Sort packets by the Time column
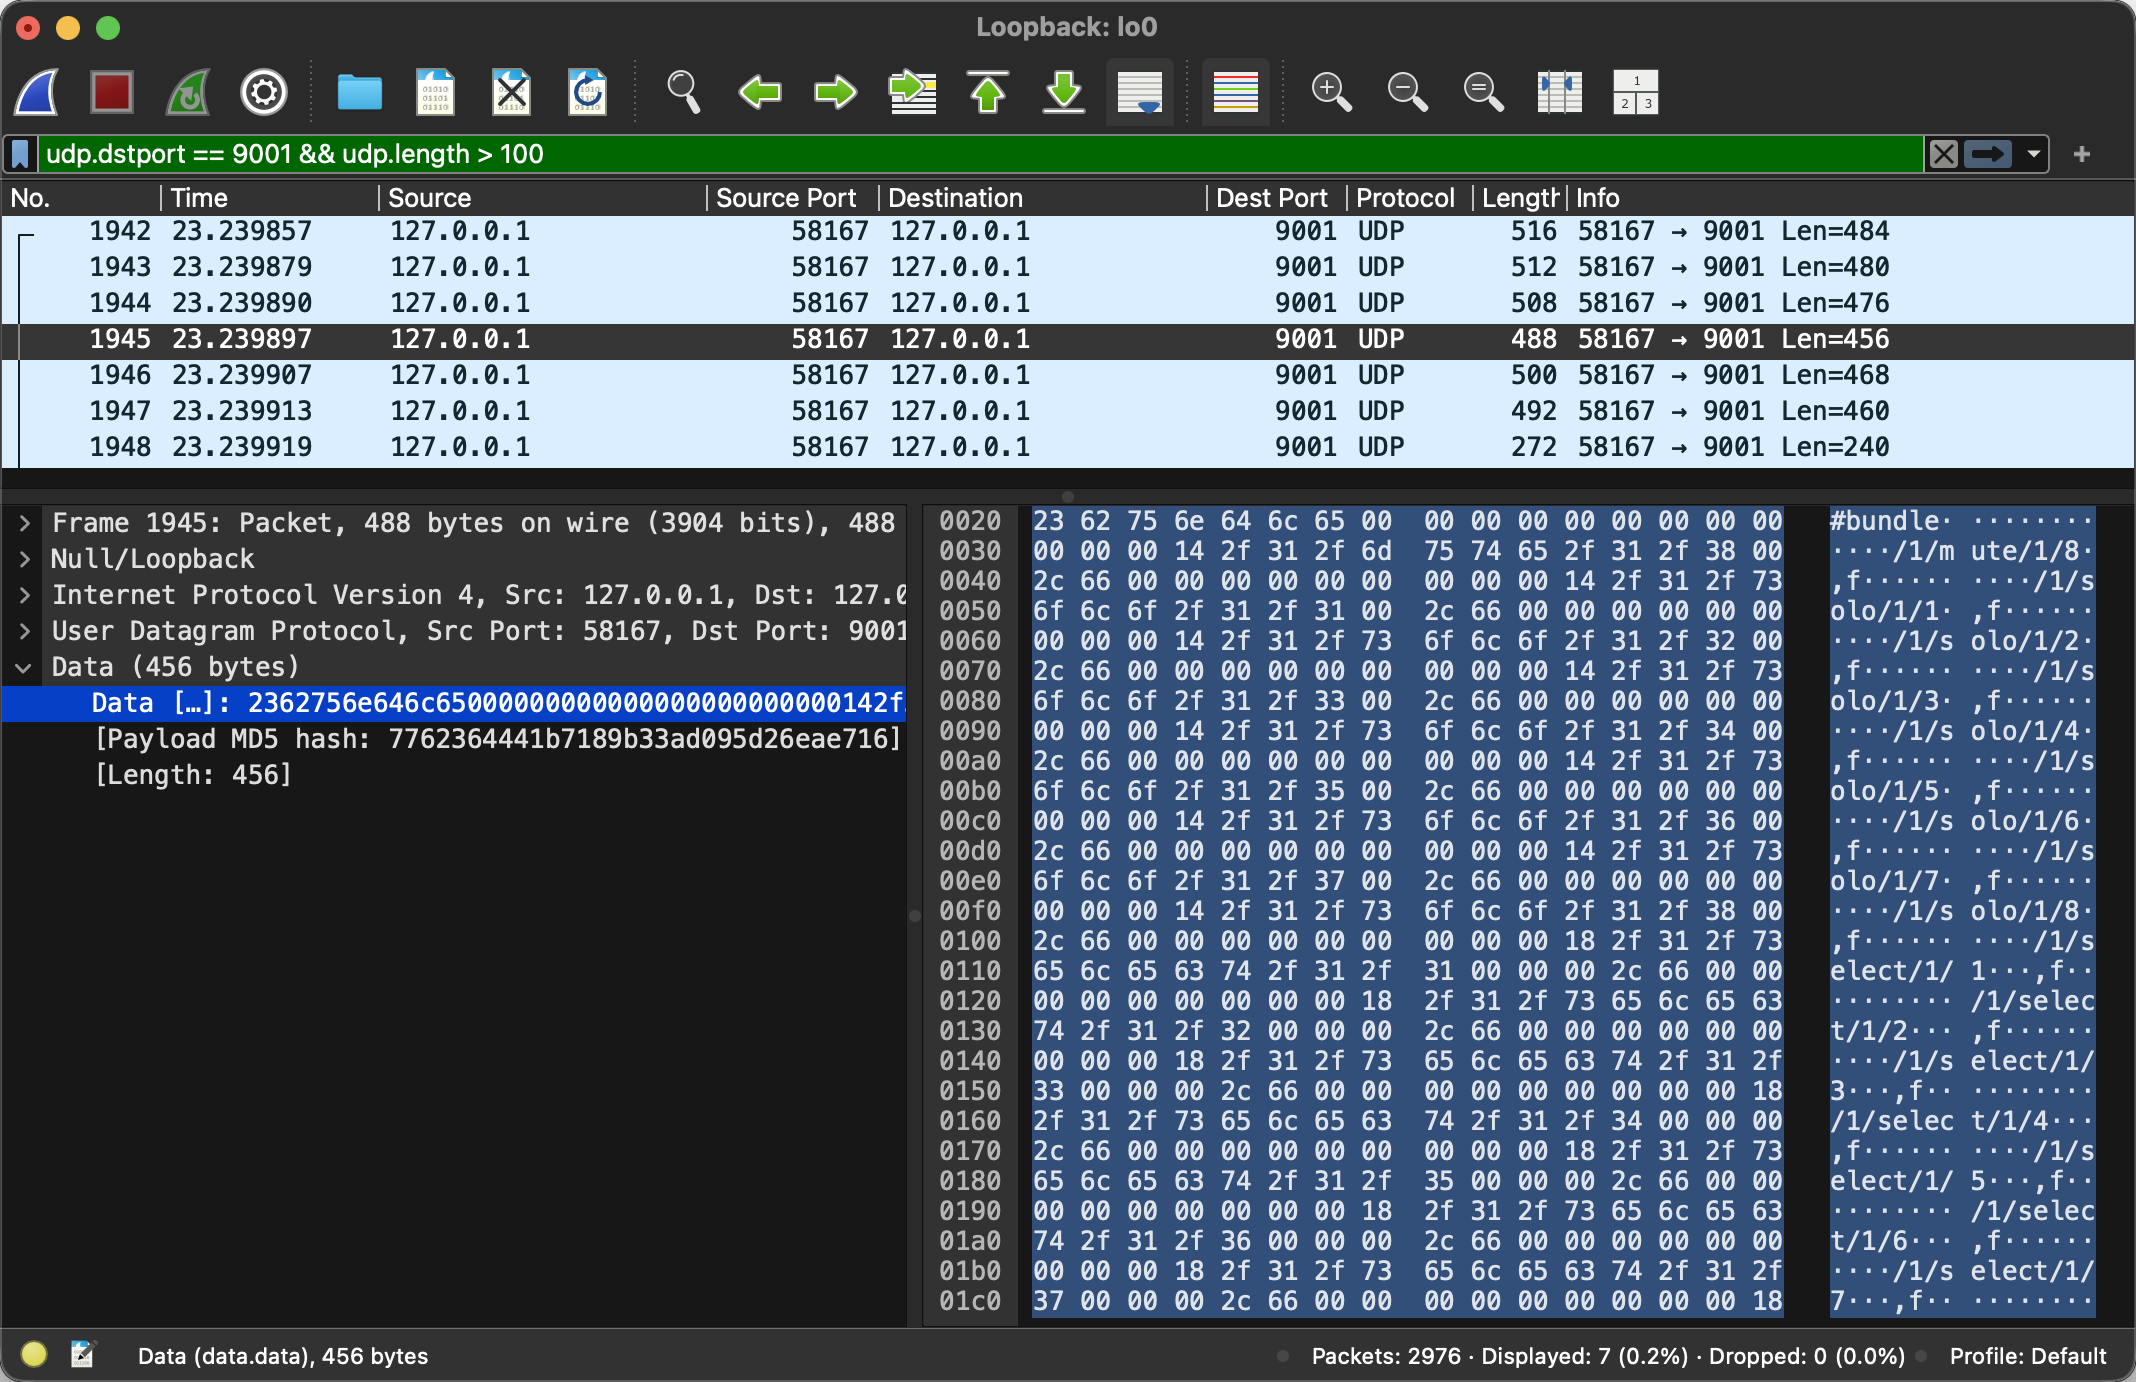The width and height of the screenshot is (2136, 1382). pyautogui.click(x=270, y=198)
